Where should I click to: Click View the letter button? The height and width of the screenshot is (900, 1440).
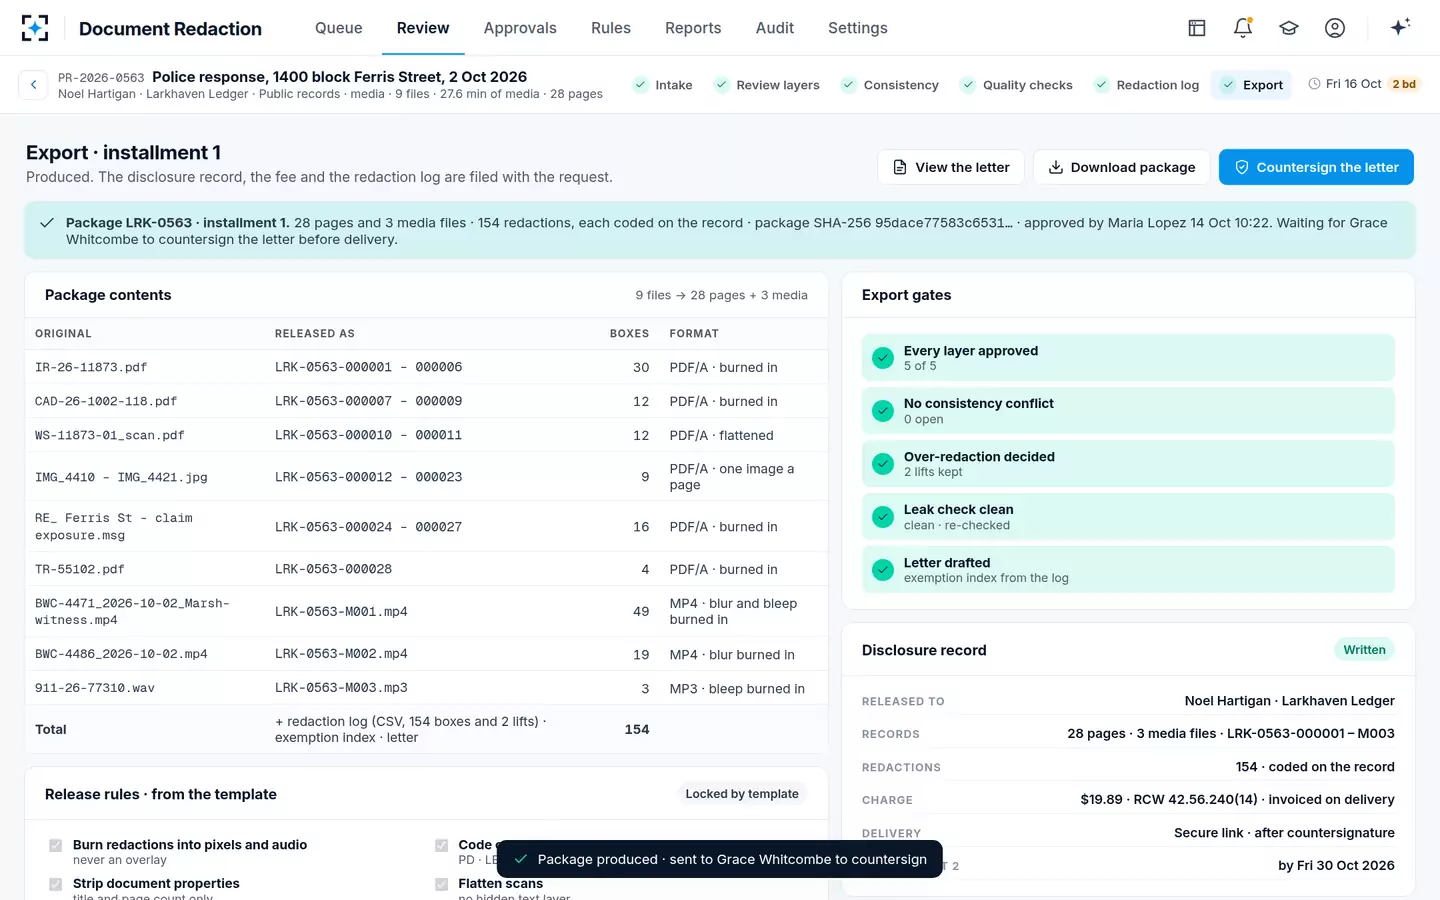click(951, 167)
